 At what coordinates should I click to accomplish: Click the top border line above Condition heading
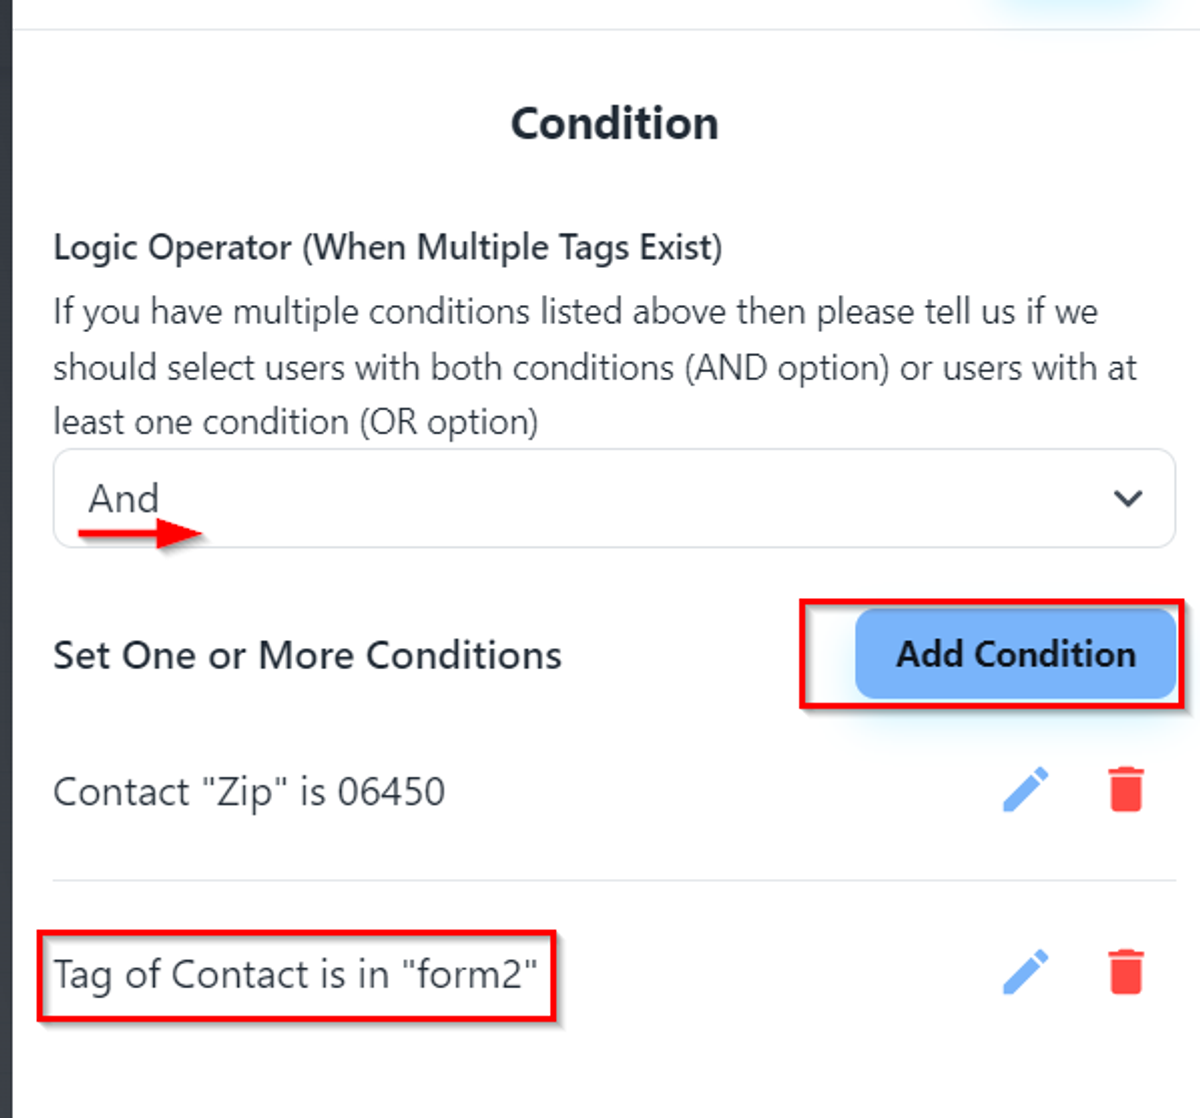(600, 30)
